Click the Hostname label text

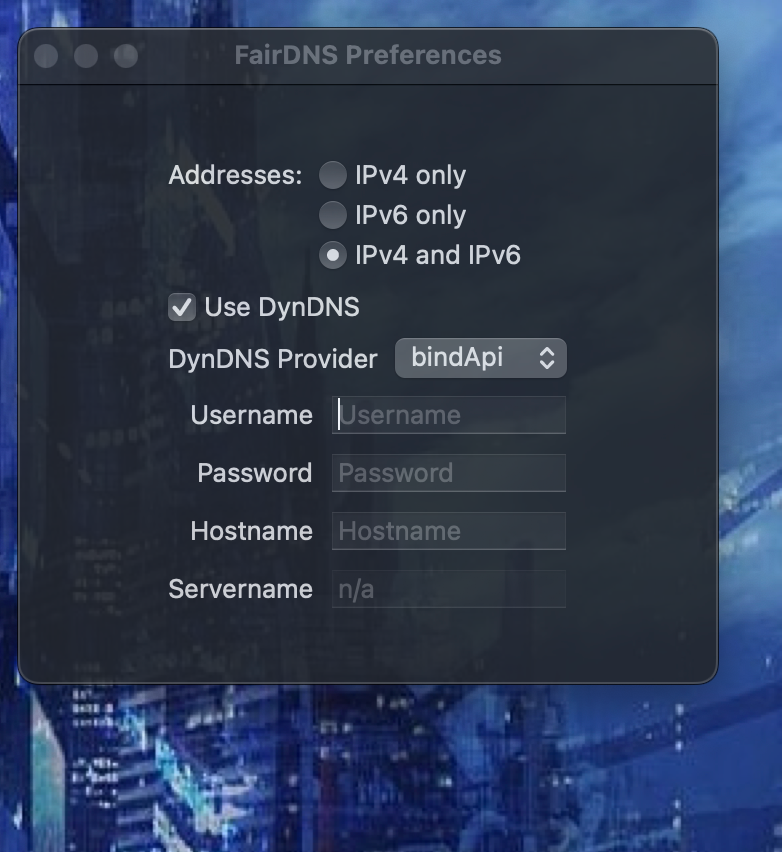(251, 531)
